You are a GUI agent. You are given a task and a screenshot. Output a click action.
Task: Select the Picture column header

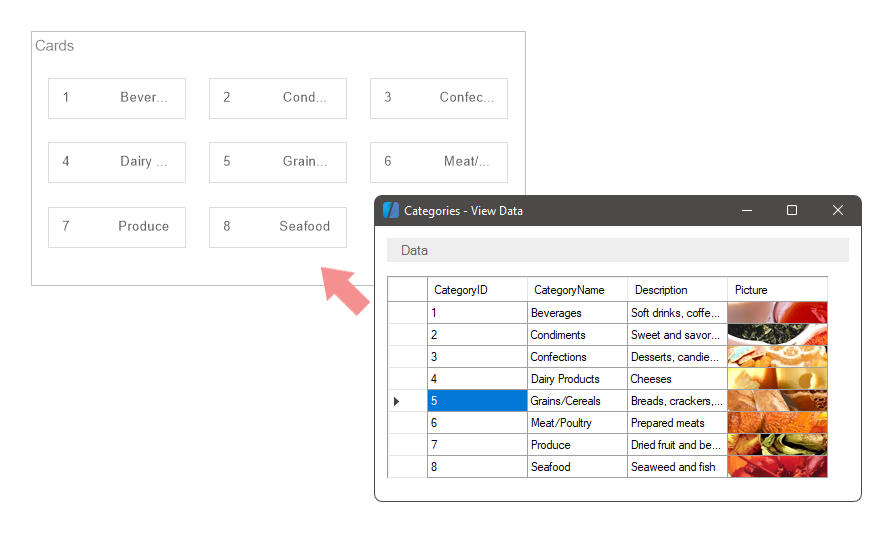tap(777, 290)
